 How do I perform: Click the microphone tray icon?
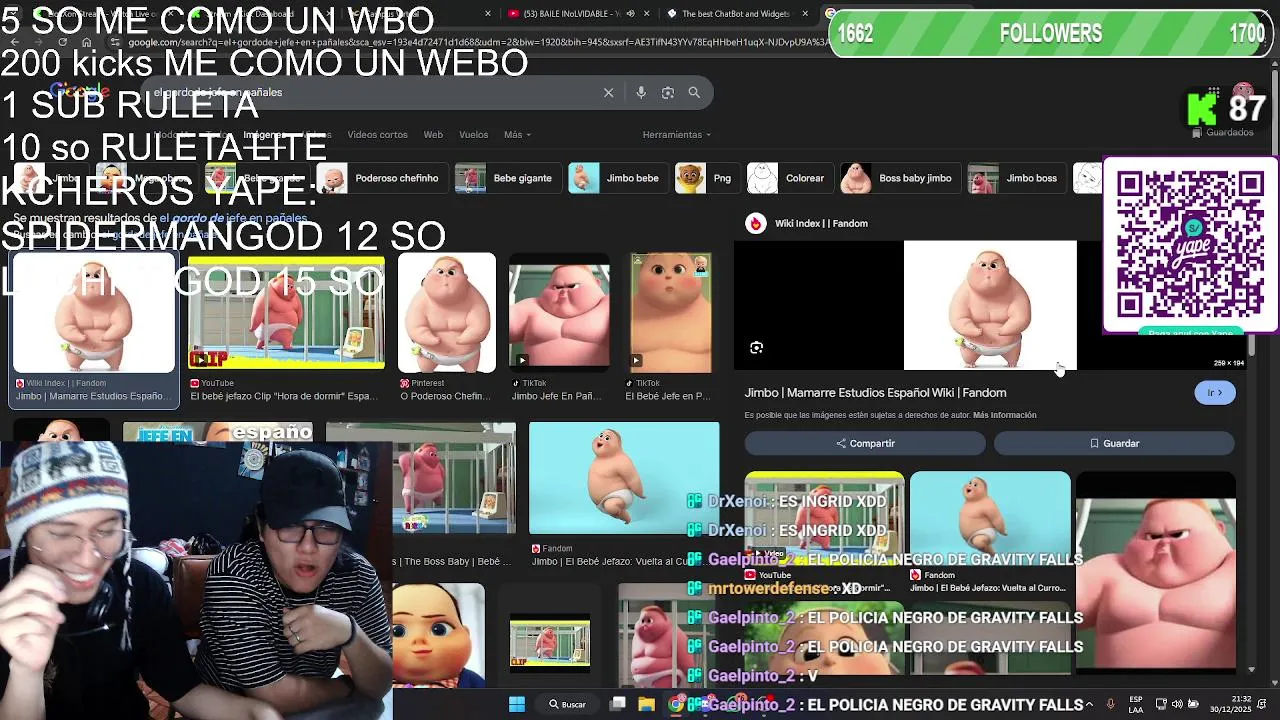(1110, 704)
